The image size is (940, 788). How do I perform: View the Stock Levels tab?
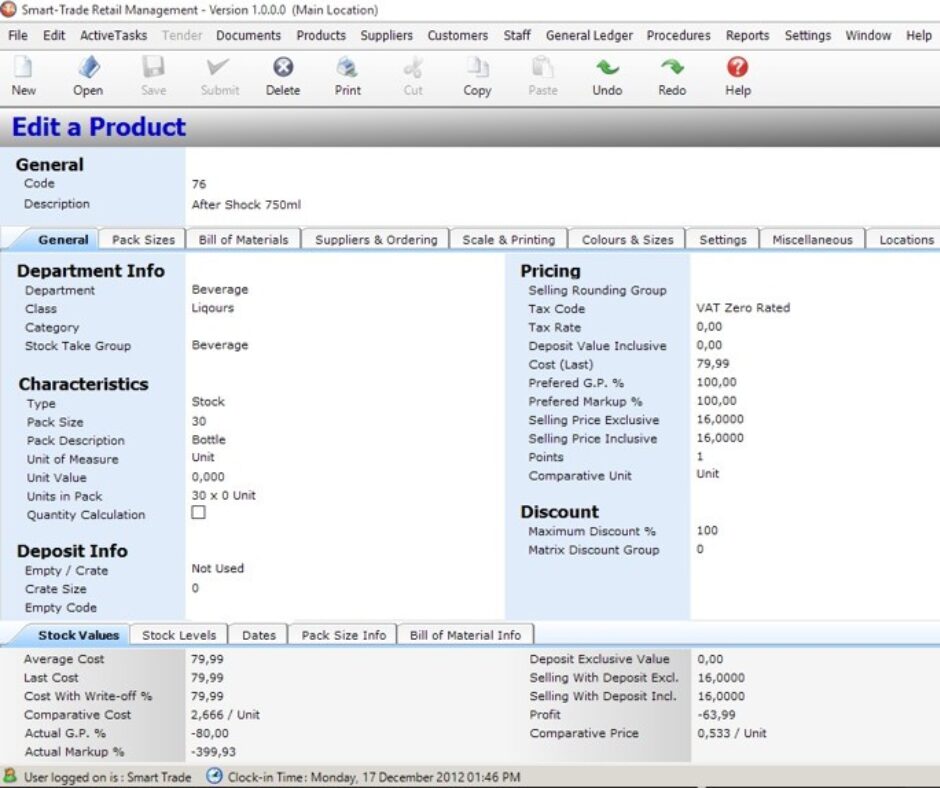[178, 634]
